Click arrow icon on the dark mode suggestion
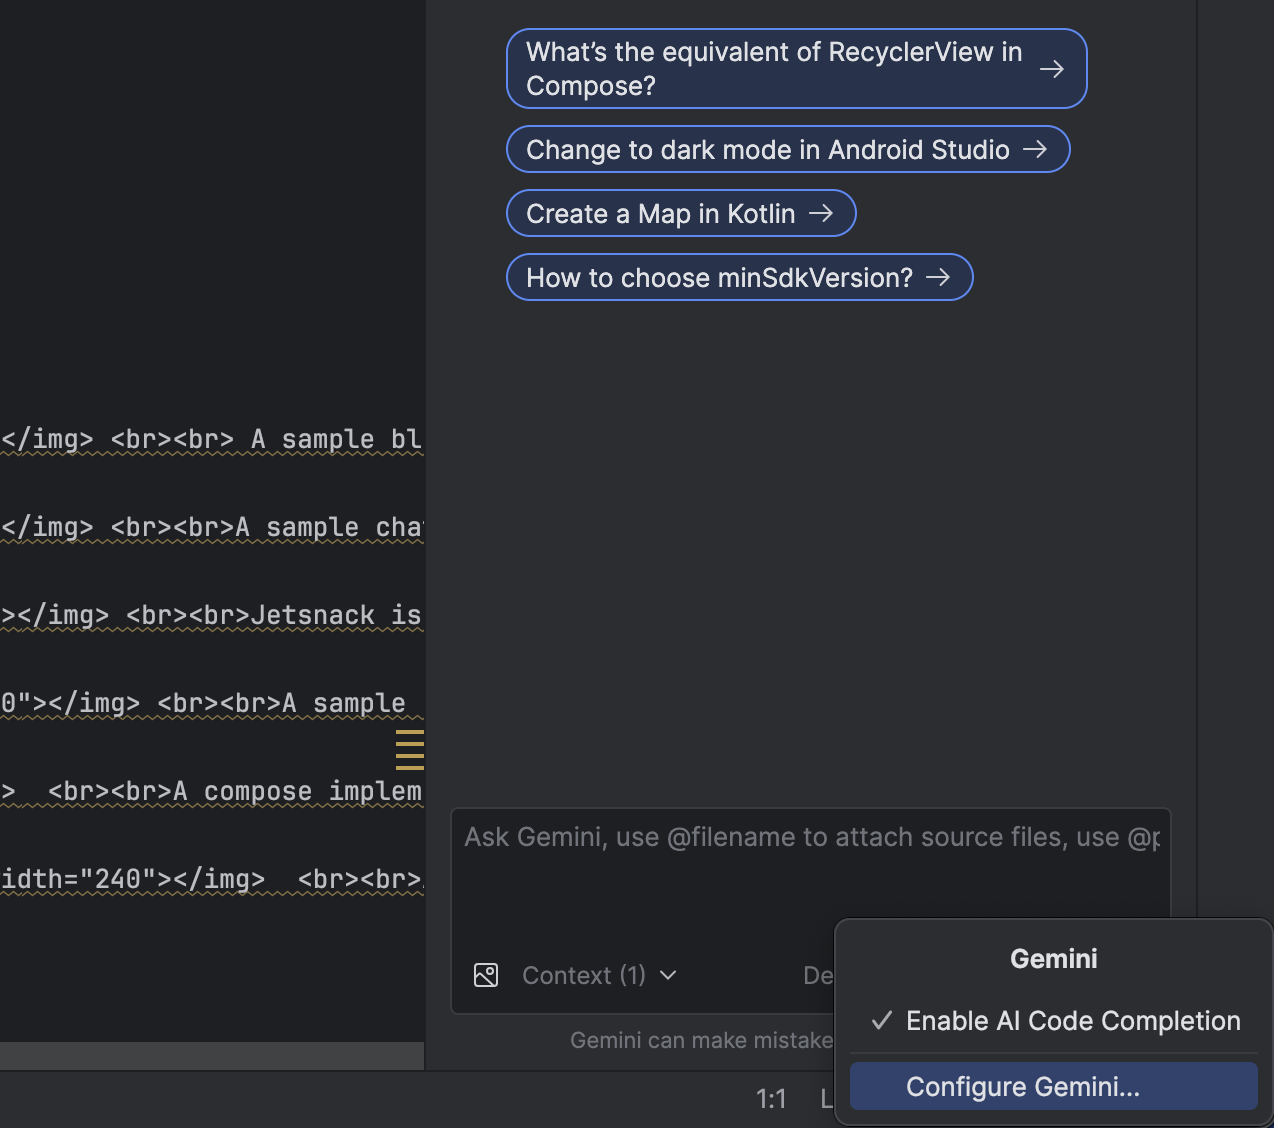This screenshot has height=1138, width=1278. point(1035,149)
